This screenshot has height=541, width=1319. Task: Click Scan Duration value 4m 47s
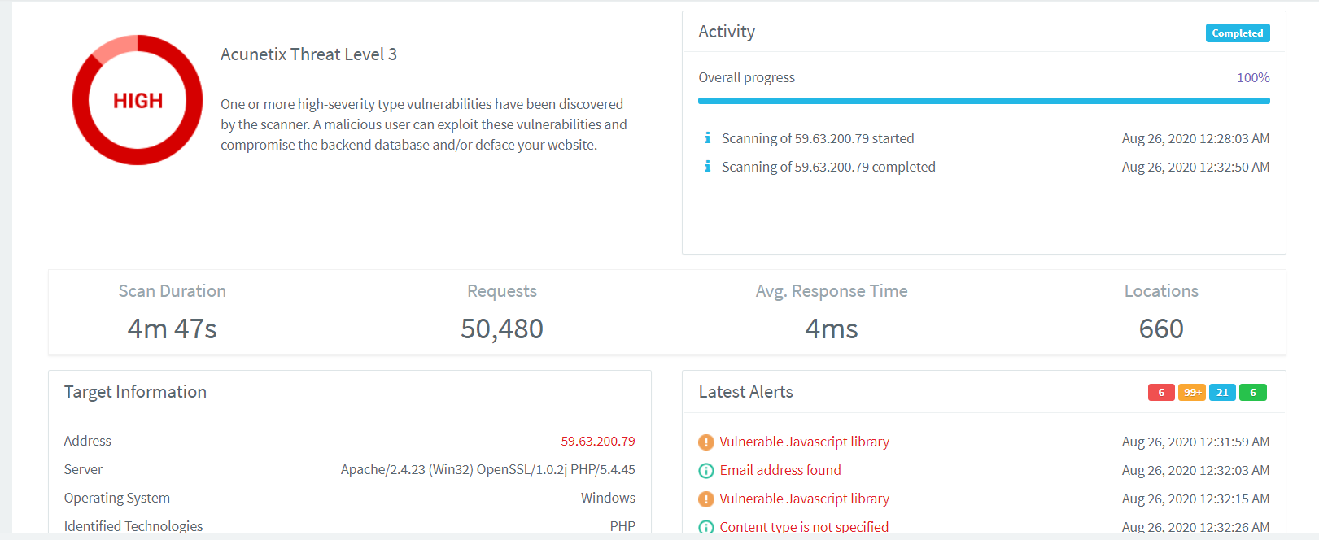(172, 328)
